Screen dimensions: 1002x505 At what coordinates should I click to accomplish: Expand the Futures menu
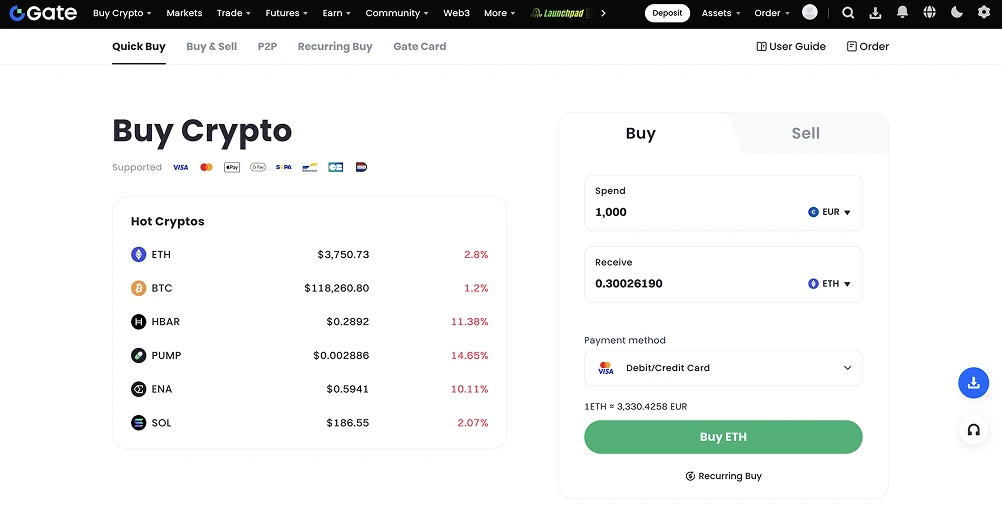[x=286, y=13]
